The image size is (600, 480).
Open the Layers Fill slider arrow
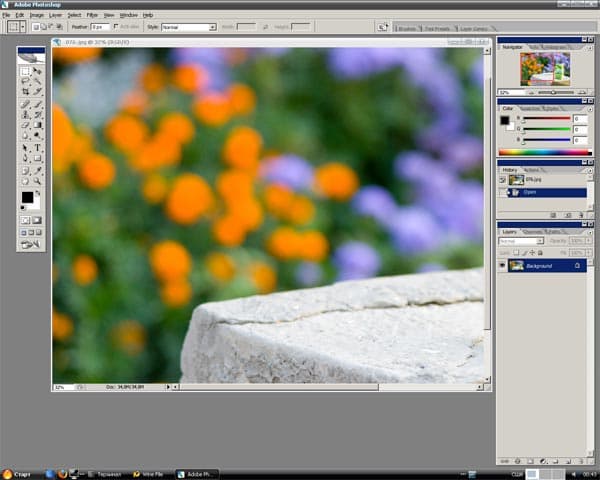coord(588,253)
